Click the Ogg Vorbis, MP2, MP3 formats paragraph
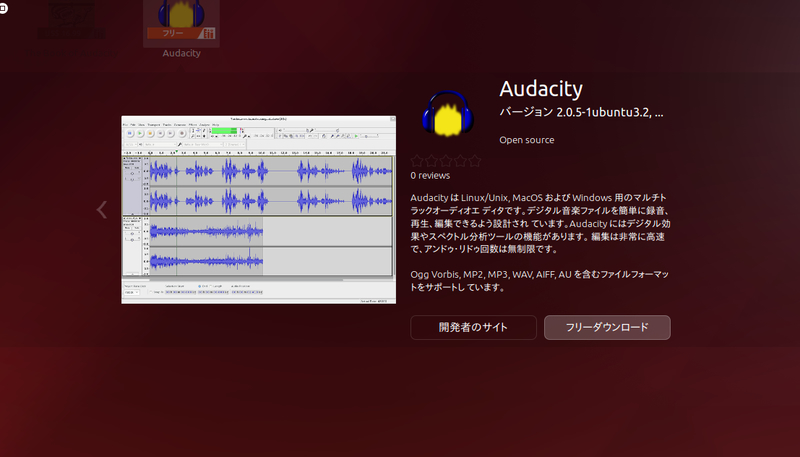This screenshot has height=457, width=800. point(539,281)
